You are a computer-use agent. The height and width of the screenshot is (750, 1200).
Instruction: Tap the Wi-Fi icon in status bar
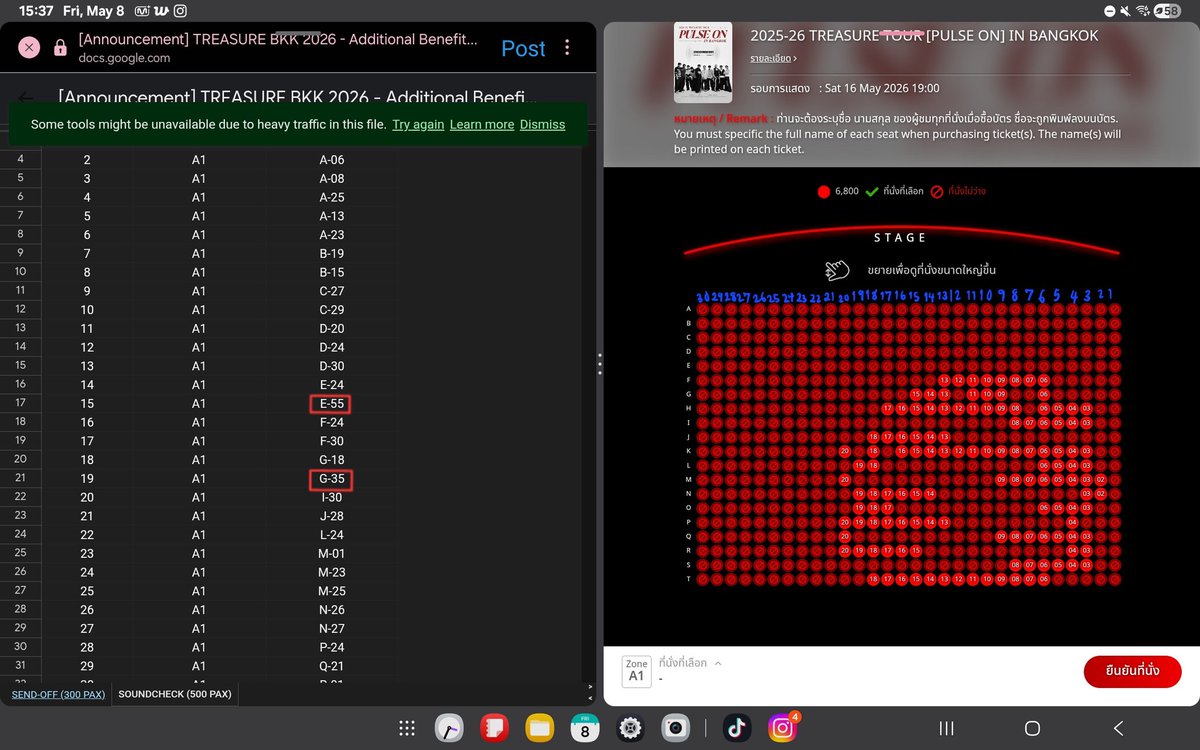point(1144,10)
